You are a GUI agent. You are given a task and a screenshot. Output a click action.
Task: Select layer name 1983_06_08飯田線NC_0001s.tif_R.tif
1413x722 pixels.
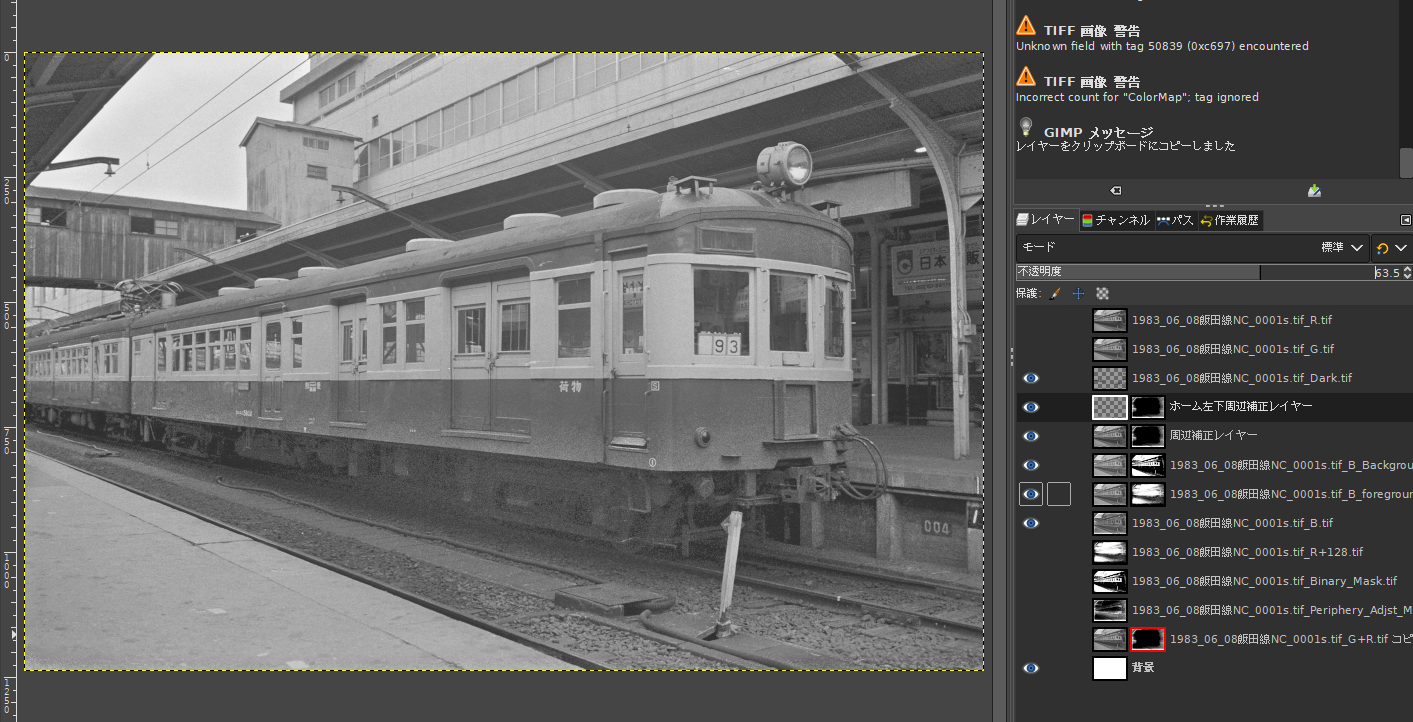1232,320
